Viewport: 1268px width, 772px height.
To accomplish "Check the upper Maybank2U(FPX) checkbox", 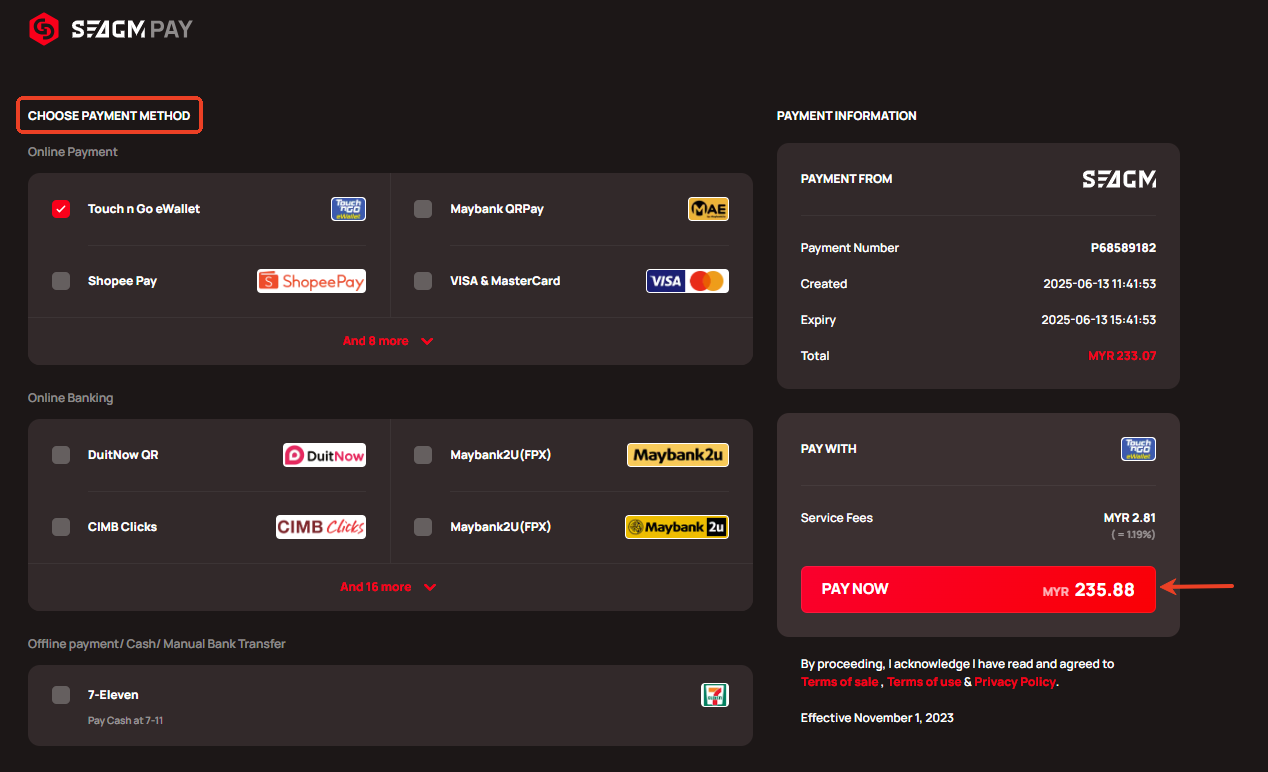I will click(423, 455).
